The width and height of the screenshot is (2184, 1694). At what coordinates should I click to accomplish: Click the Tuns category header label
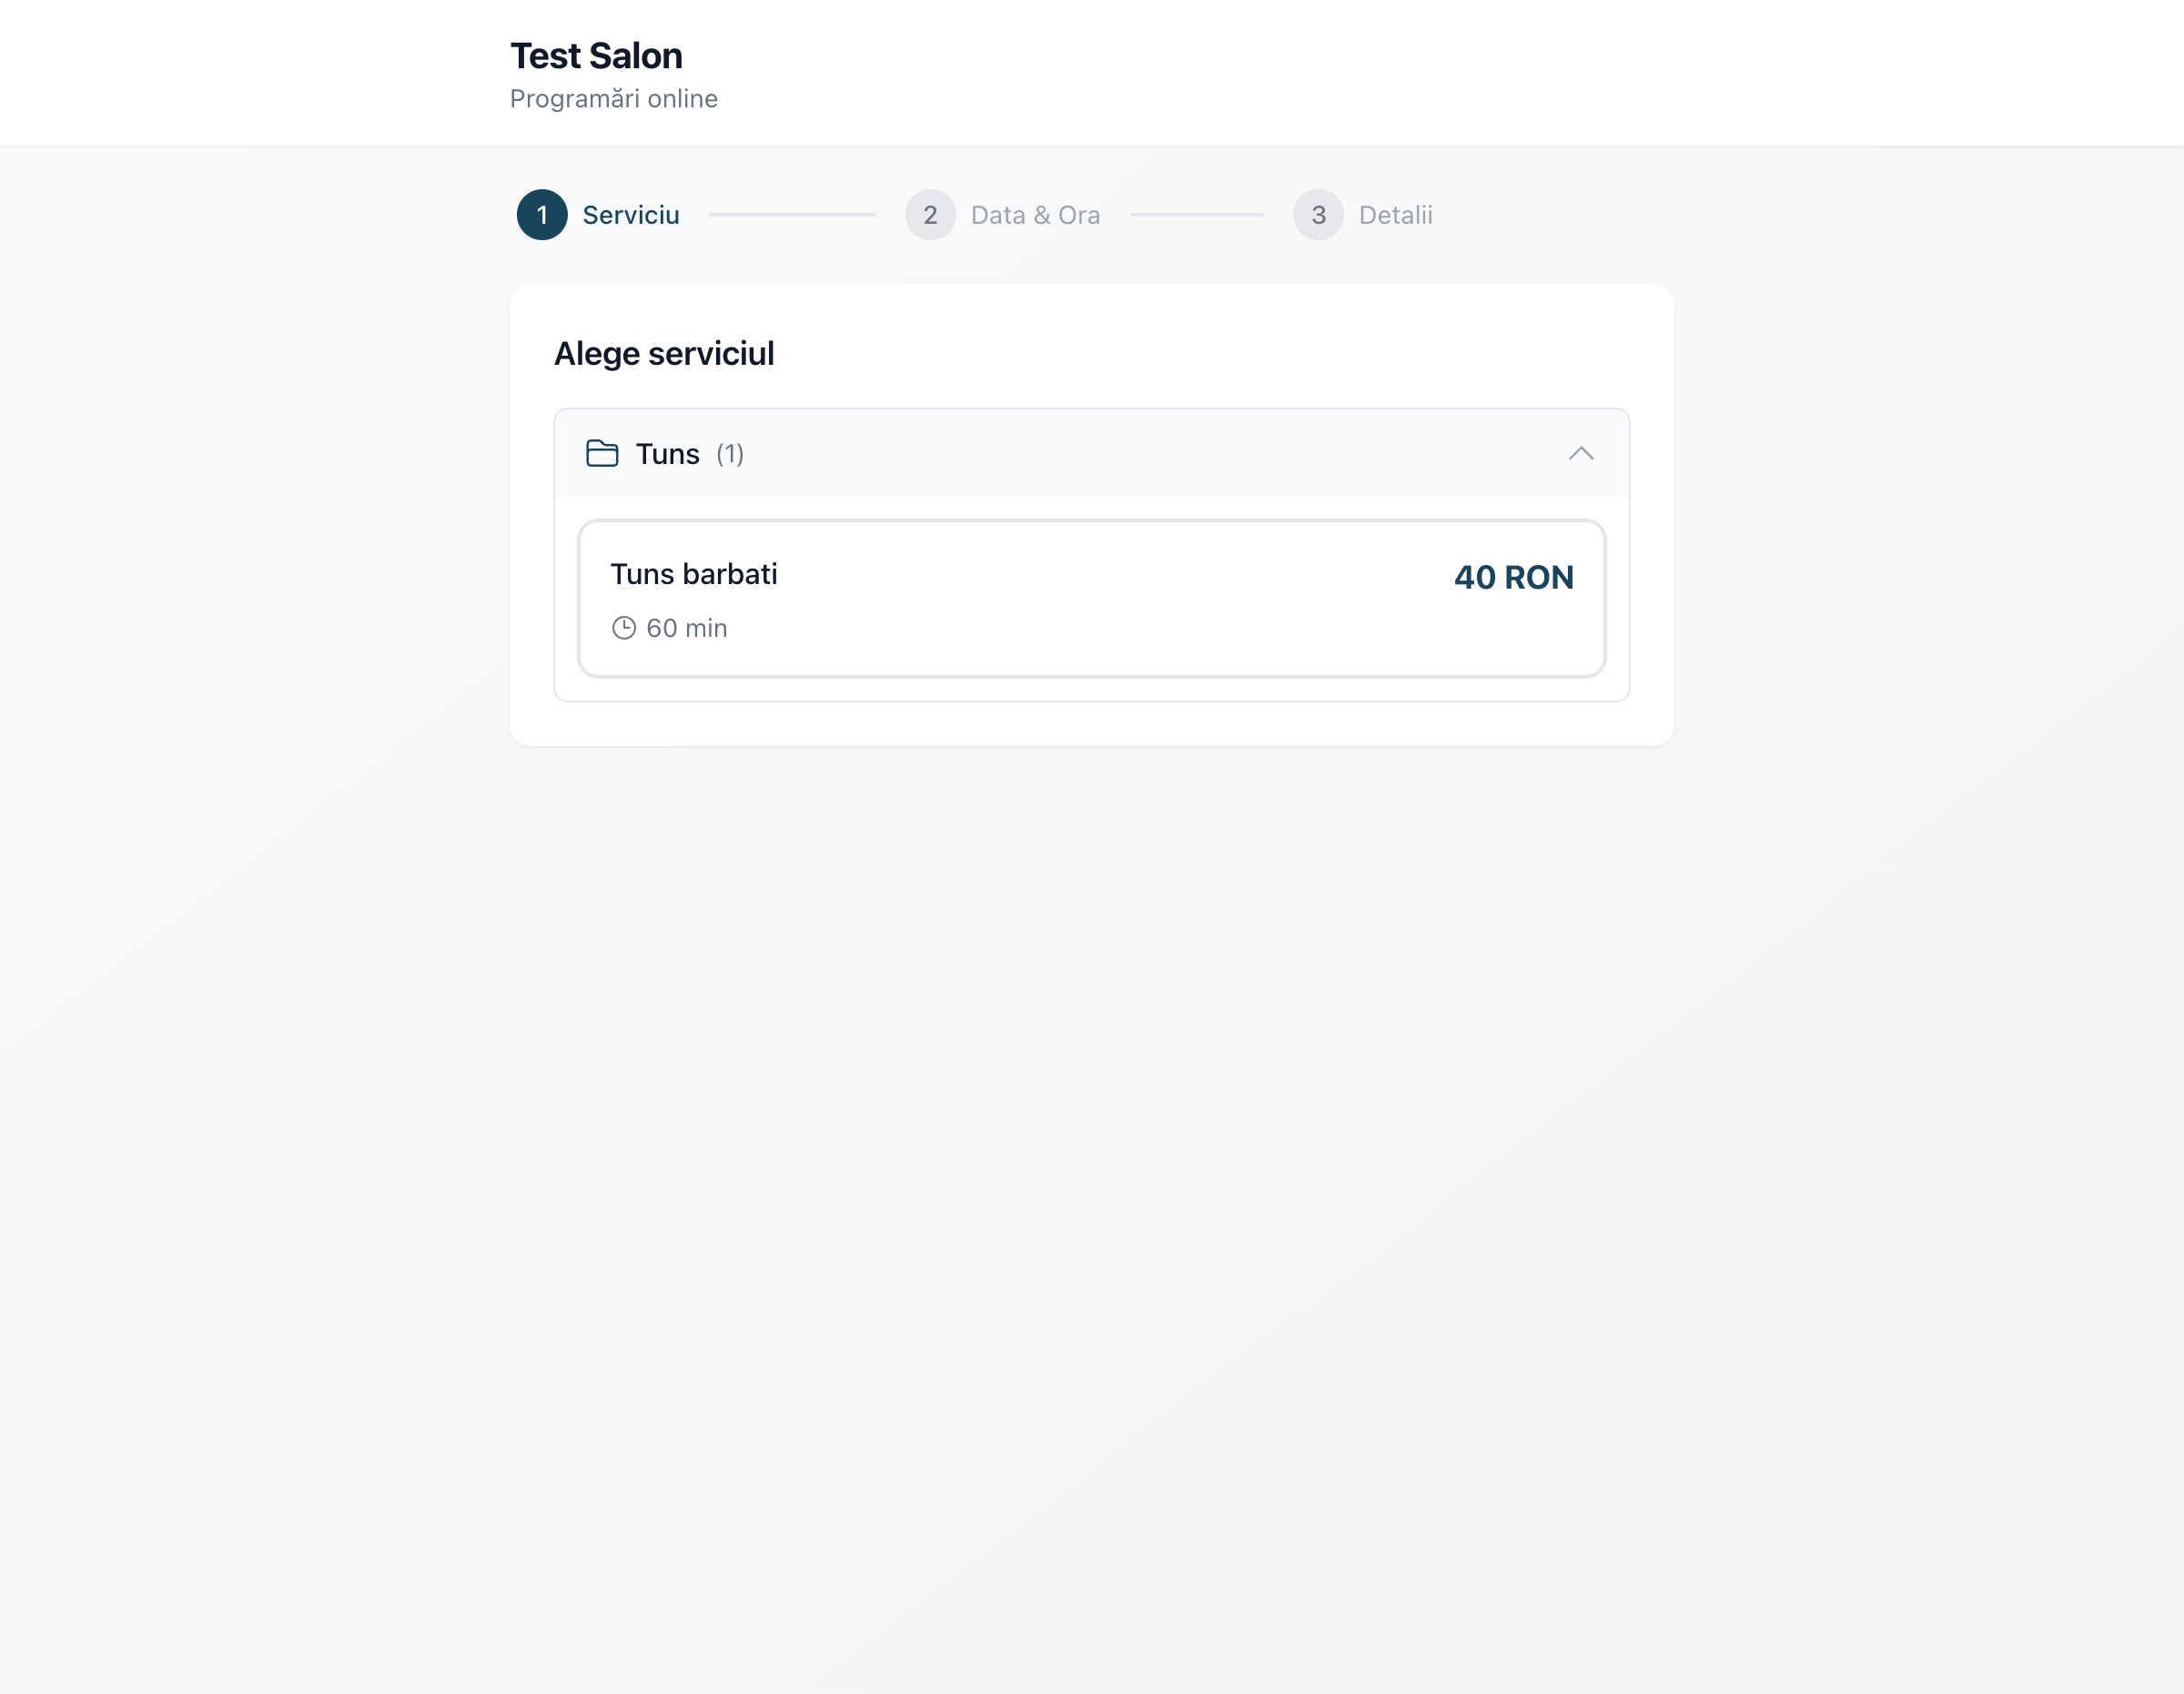click(667, 454)
